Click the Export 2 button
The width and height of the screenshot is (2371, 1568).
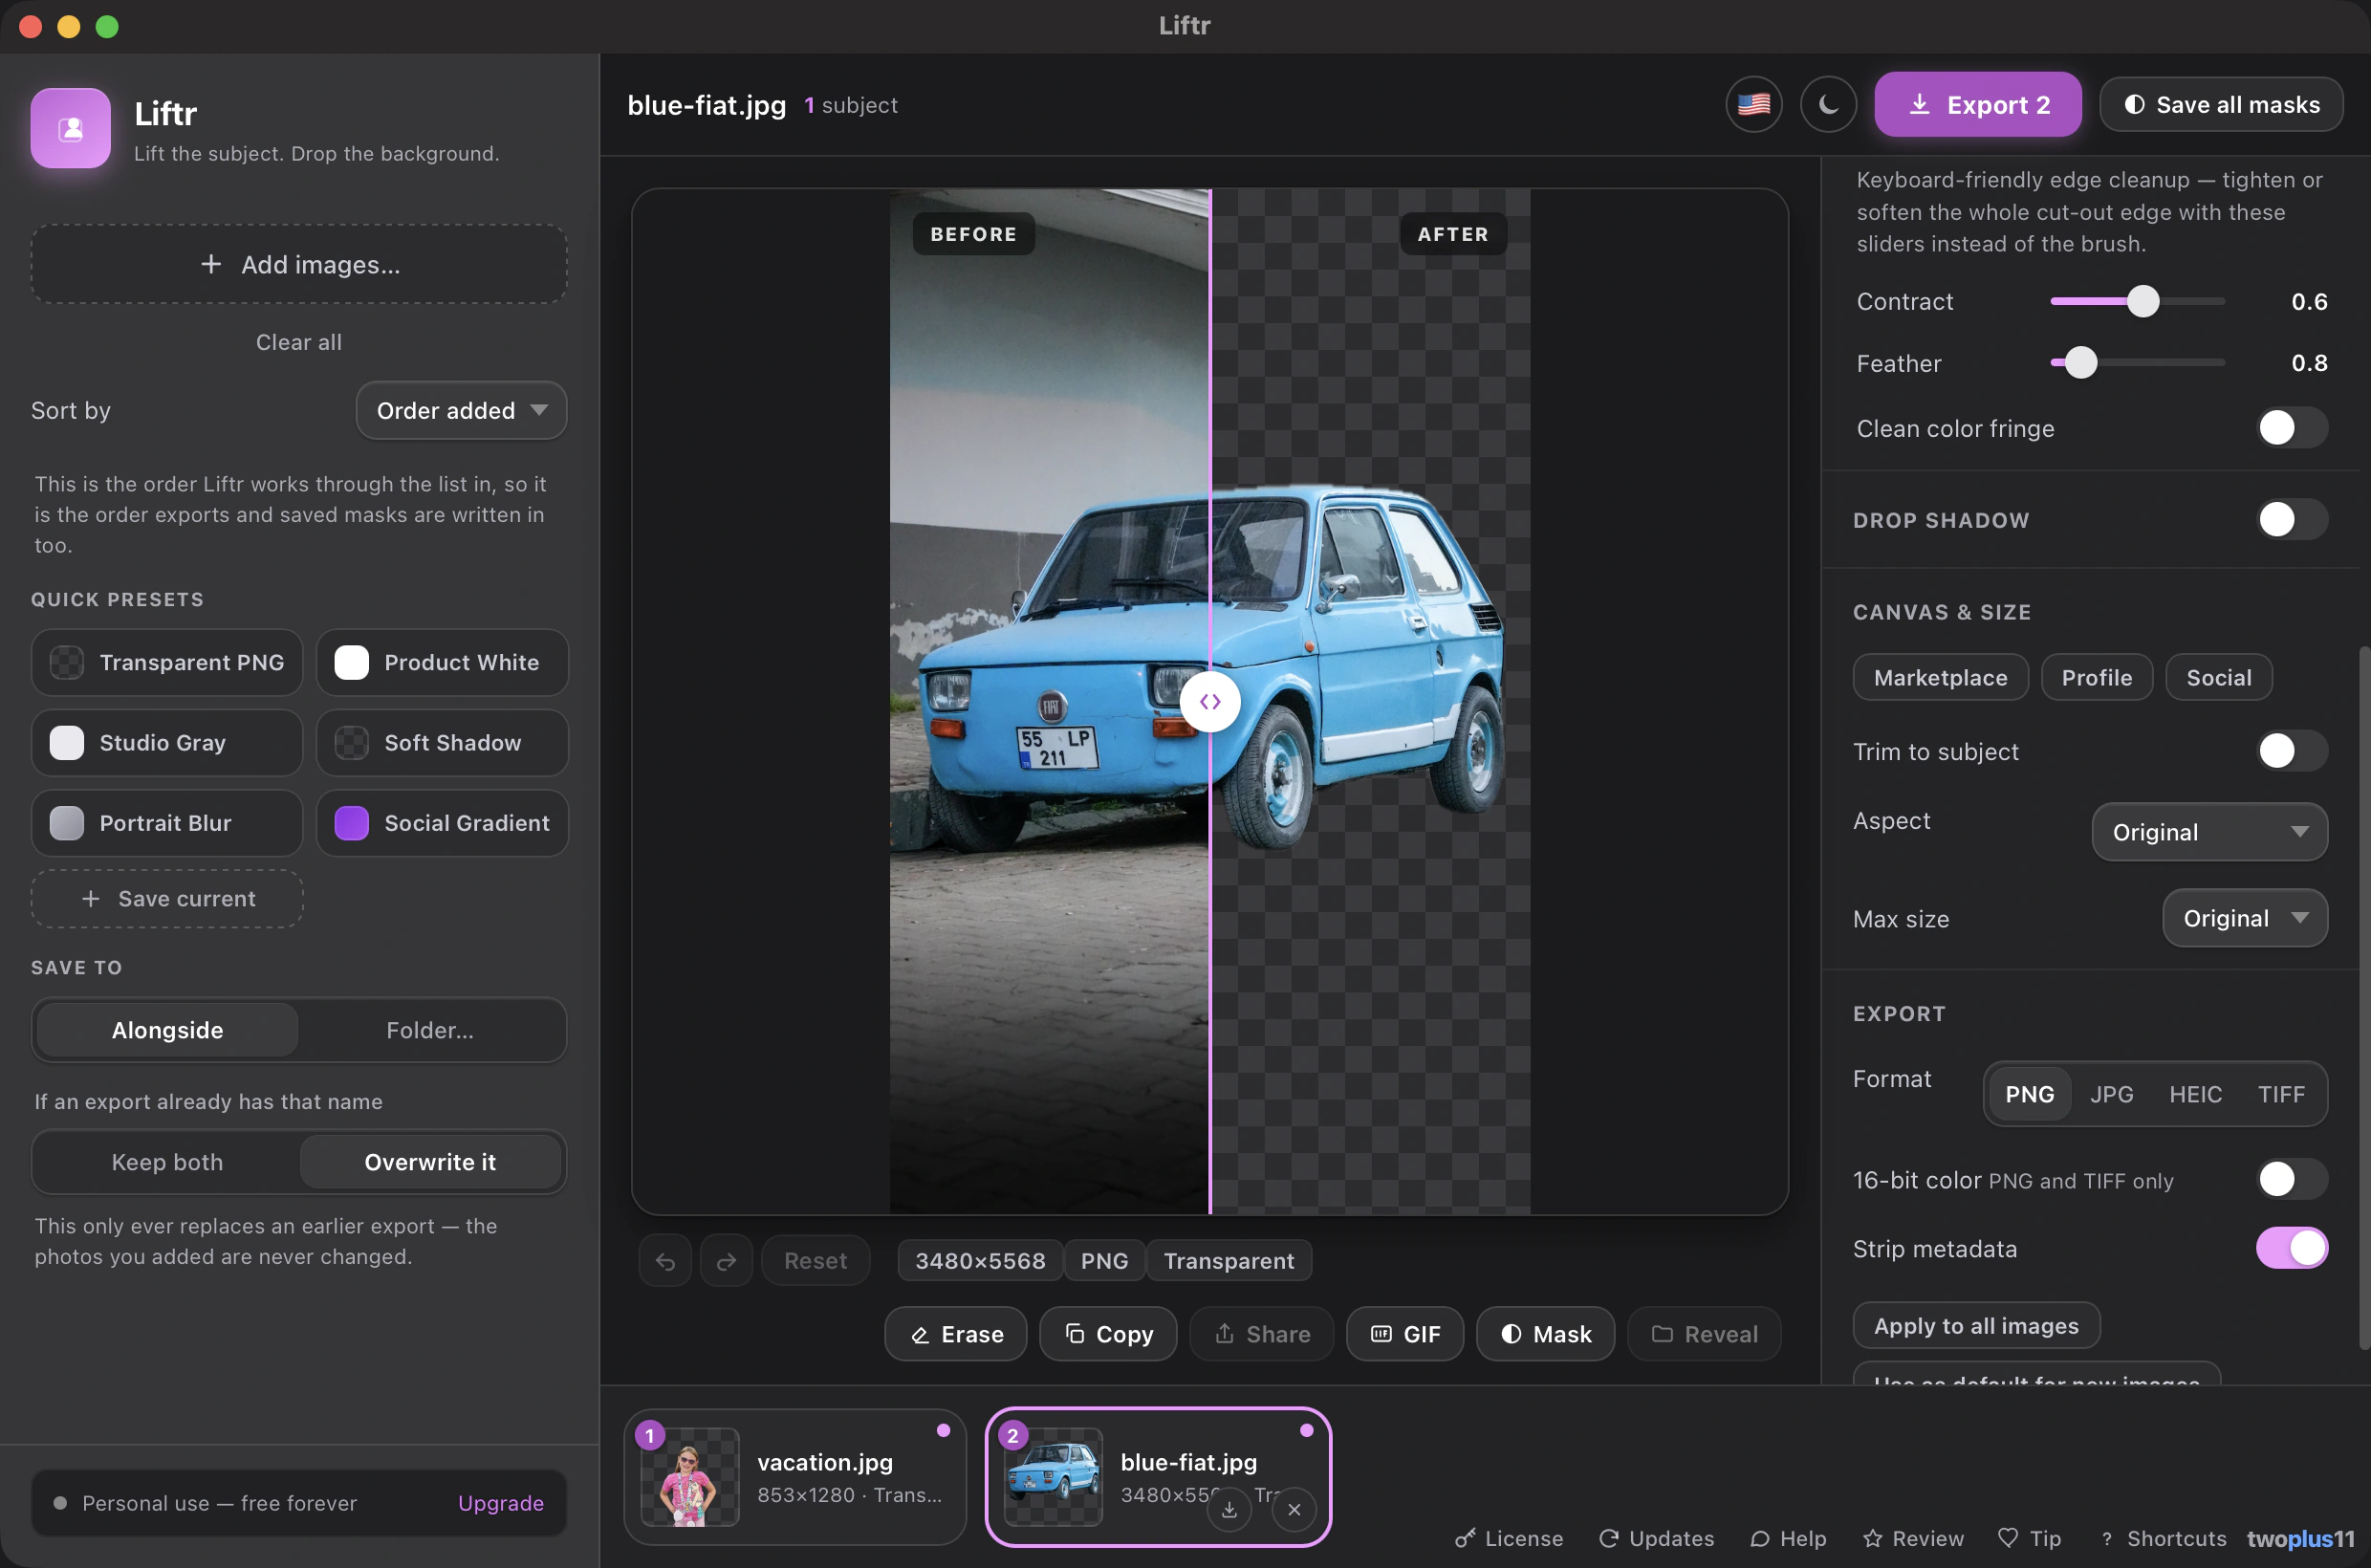point(1977,104)
